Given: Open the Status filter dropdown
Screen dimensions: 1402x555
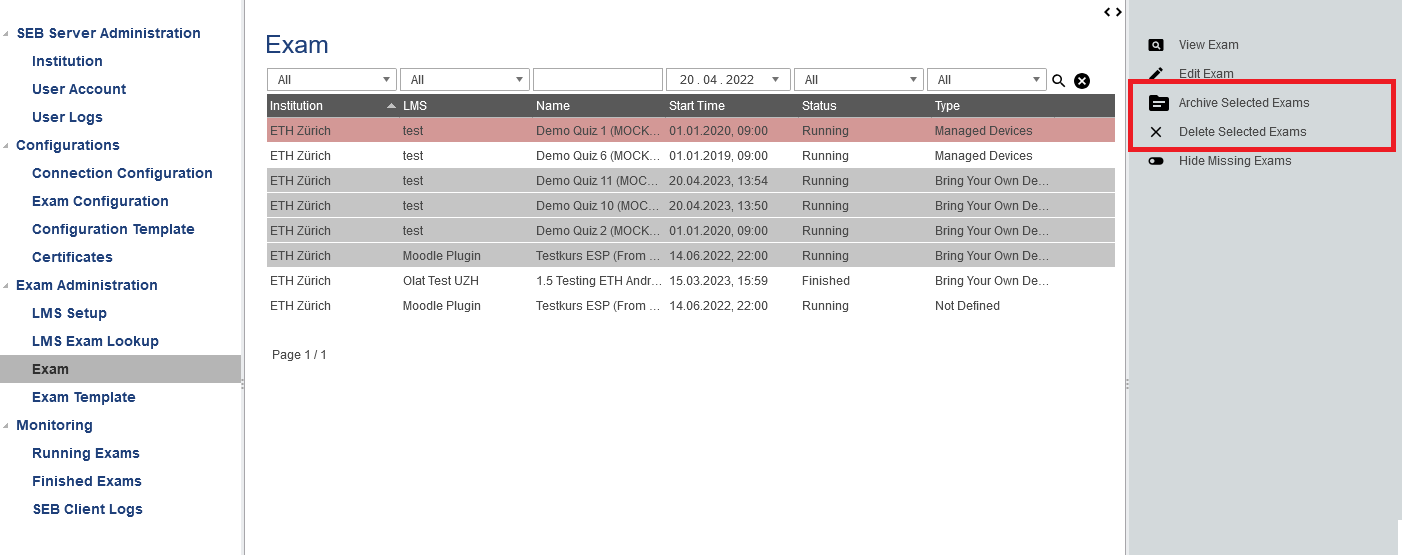Looking at the screenshot, I should pyautogui.click(x=858, y=80).
